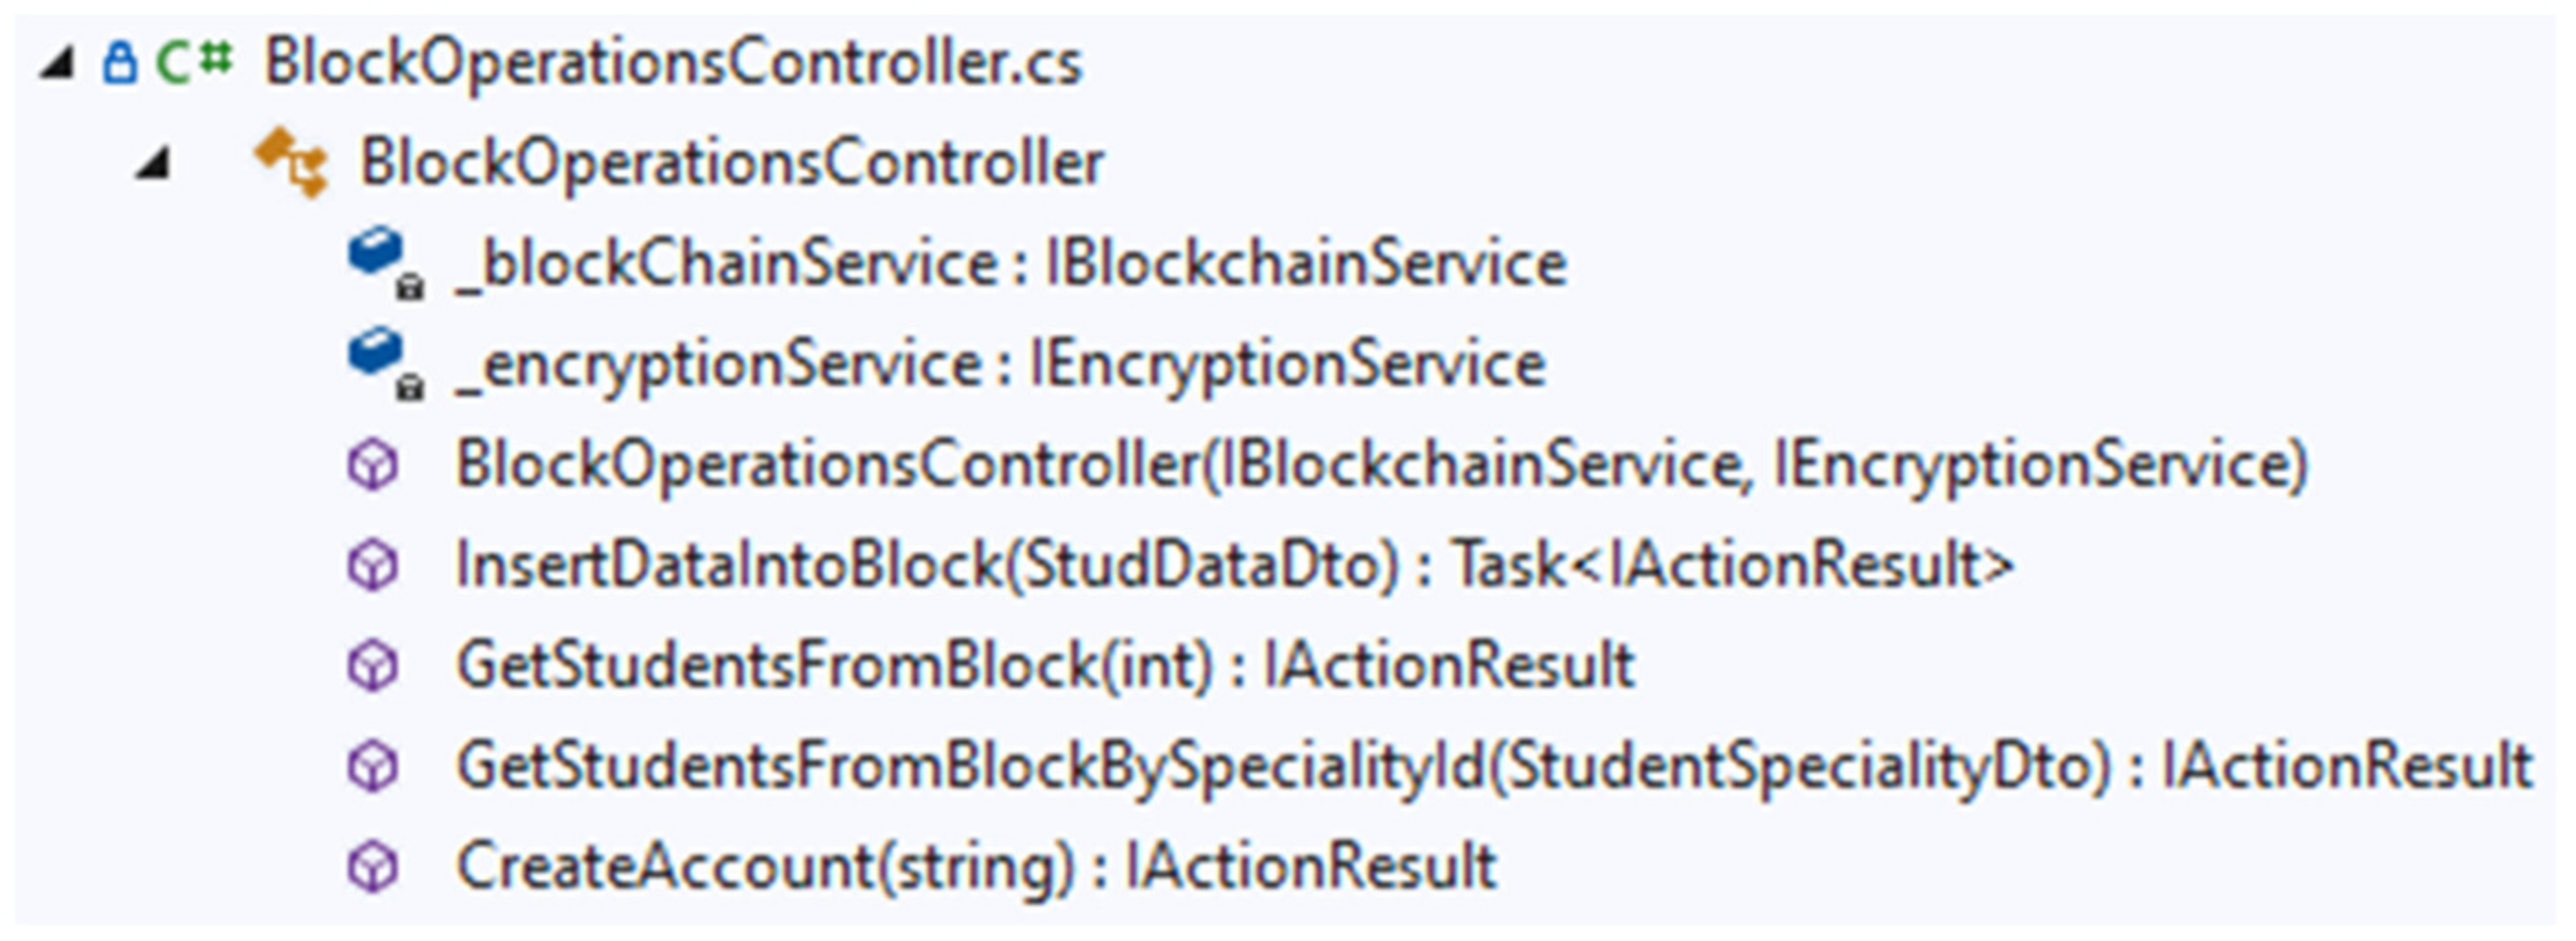Click the CreateAccount method icon
This screenshot has height=941, width=2576.
373,867
